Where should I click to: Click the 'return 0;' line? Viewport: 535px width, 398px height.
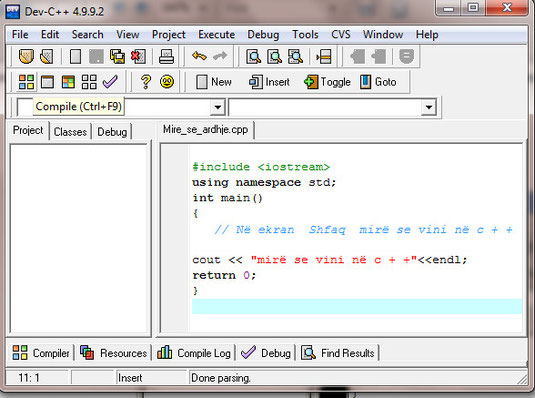pos(224,275)
